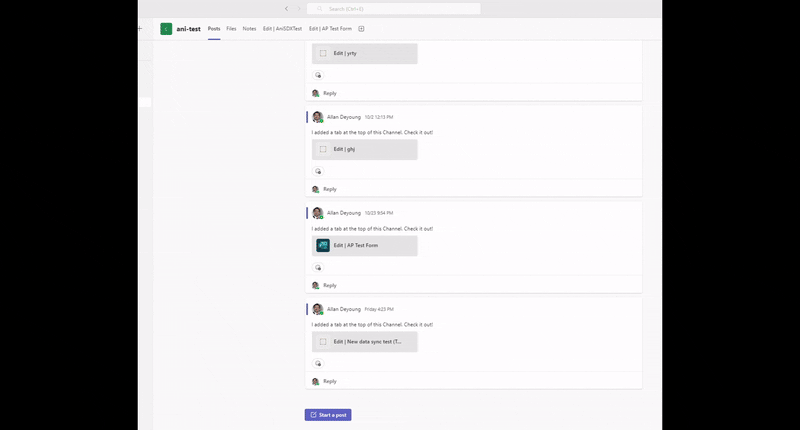Switch to the Files tab
This screenshot has width=800, height=430.
tap(231, 29)
